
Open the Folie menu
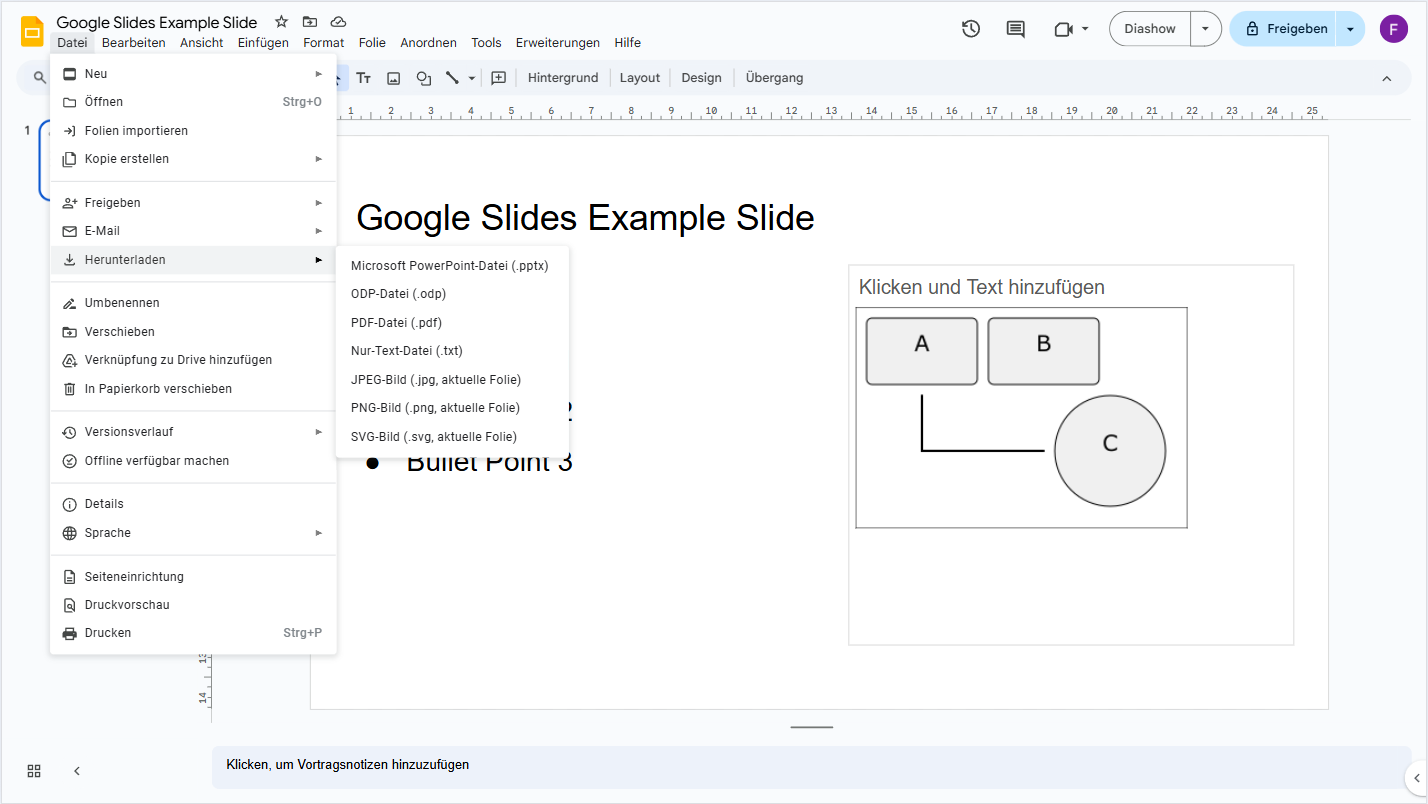372,43
